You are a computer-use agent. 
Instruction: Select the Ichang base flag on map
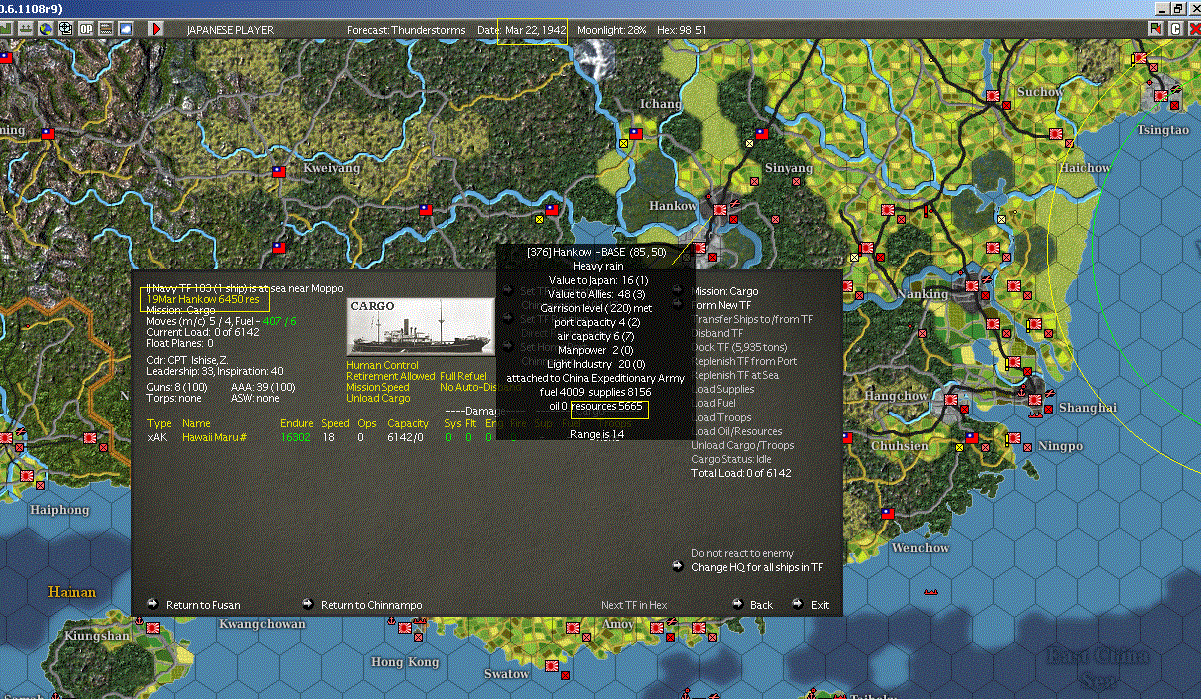coord(635,133)
